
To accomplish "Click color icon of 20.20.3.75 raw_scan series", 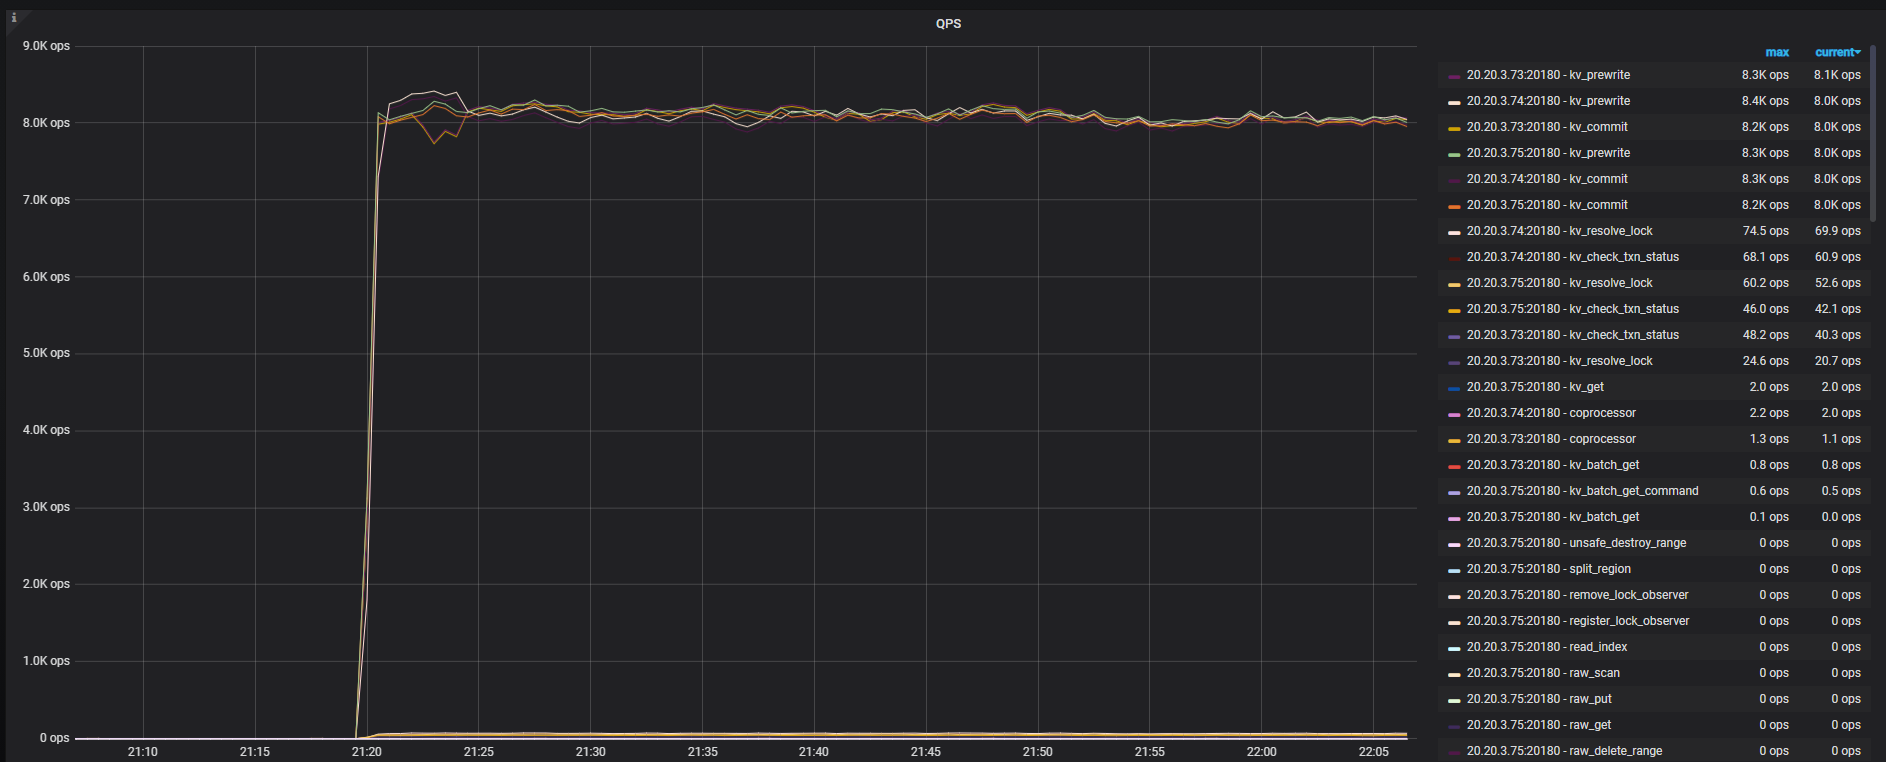I will [x=1454, y=674].
